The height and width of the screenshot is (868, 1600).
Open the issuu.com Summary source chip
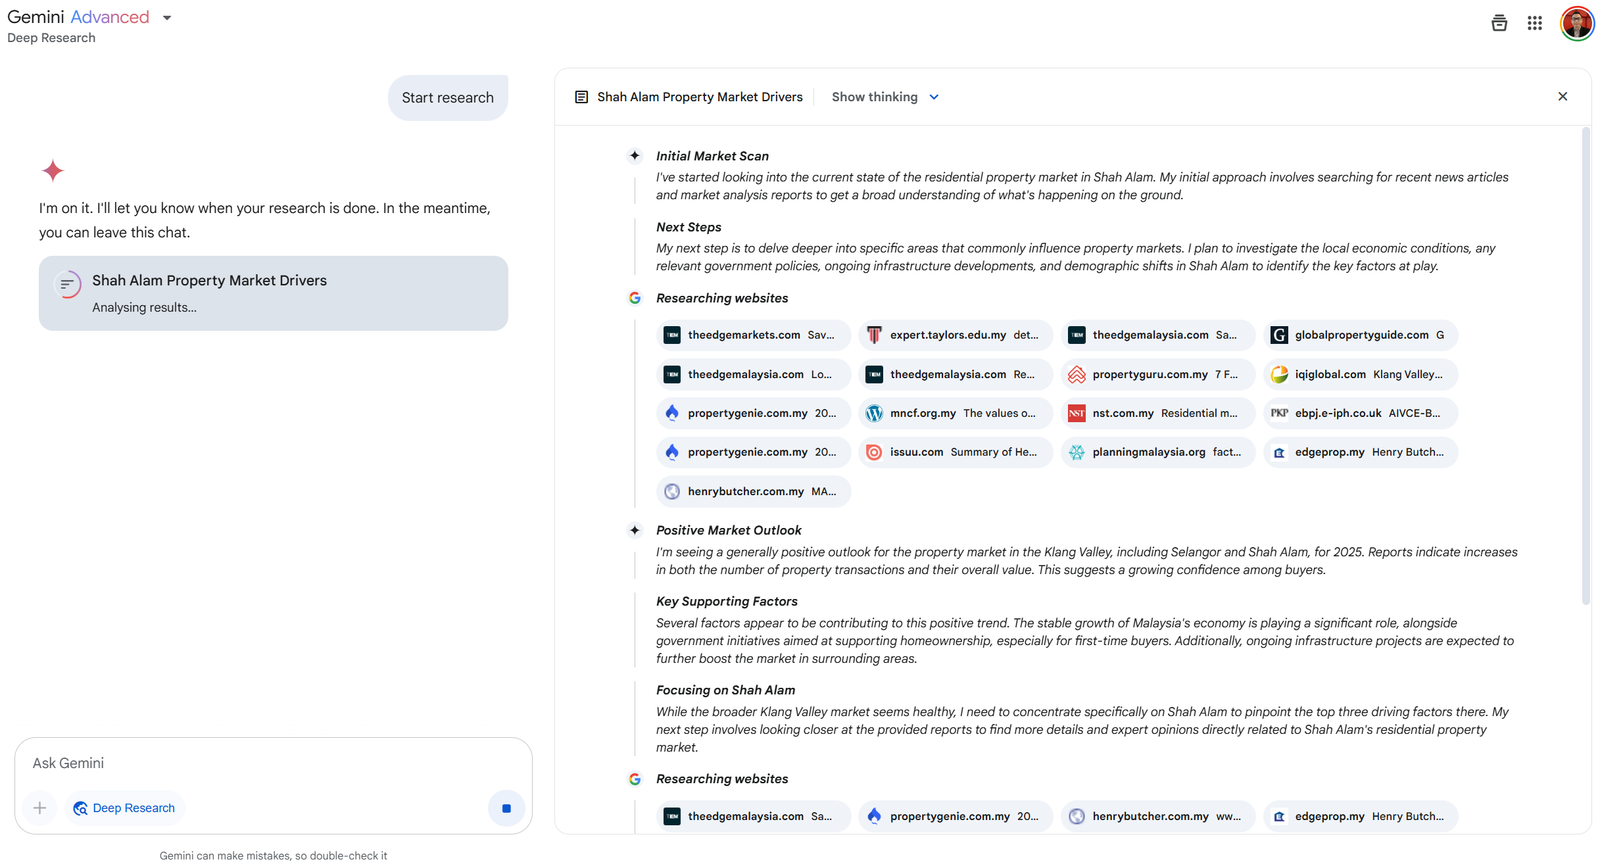pos(955,452)
